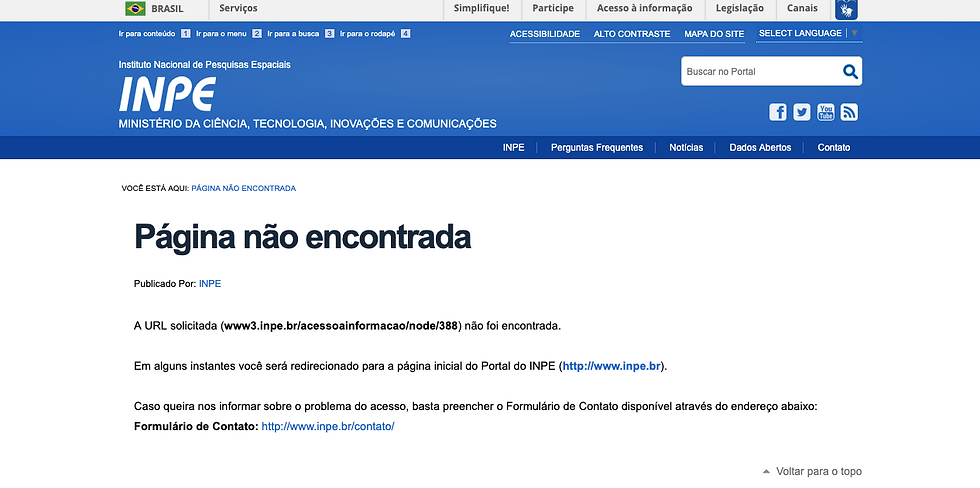Open the http://www.inpe.br link

click(612, 367)
